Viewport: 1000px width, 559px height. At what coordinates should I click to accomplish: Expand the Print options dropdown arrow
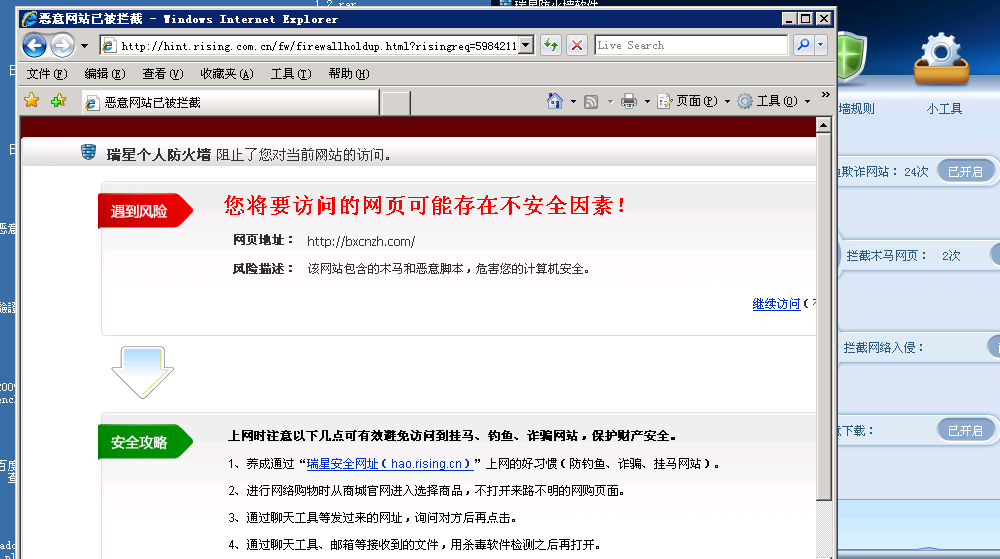[x=647, y=101]
